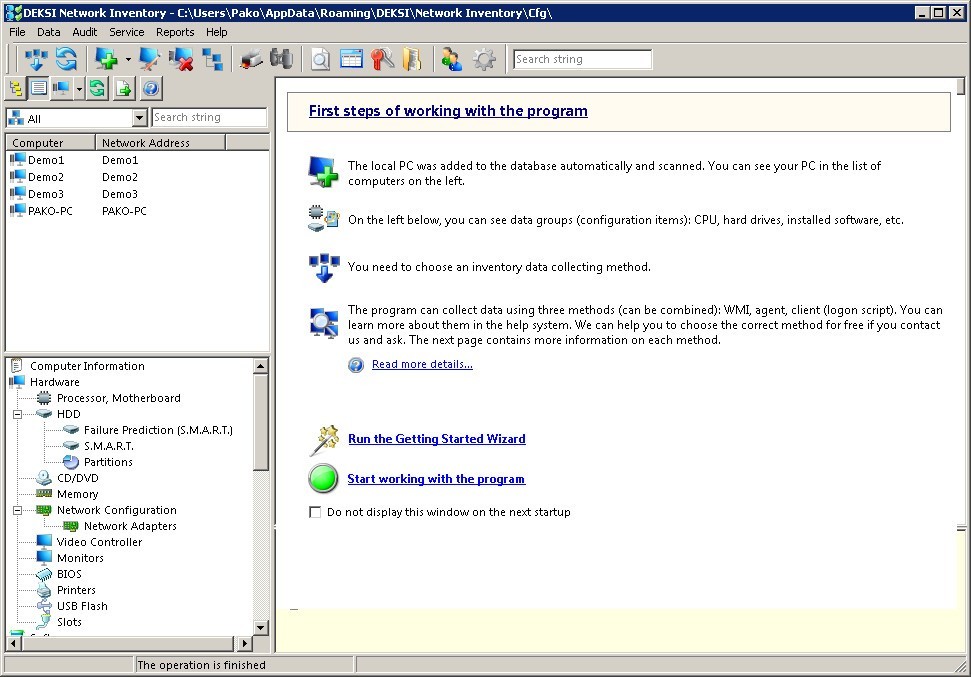971x677 pixels.
Task: Open program settings via the gear icon
Action: click(483, 58)
